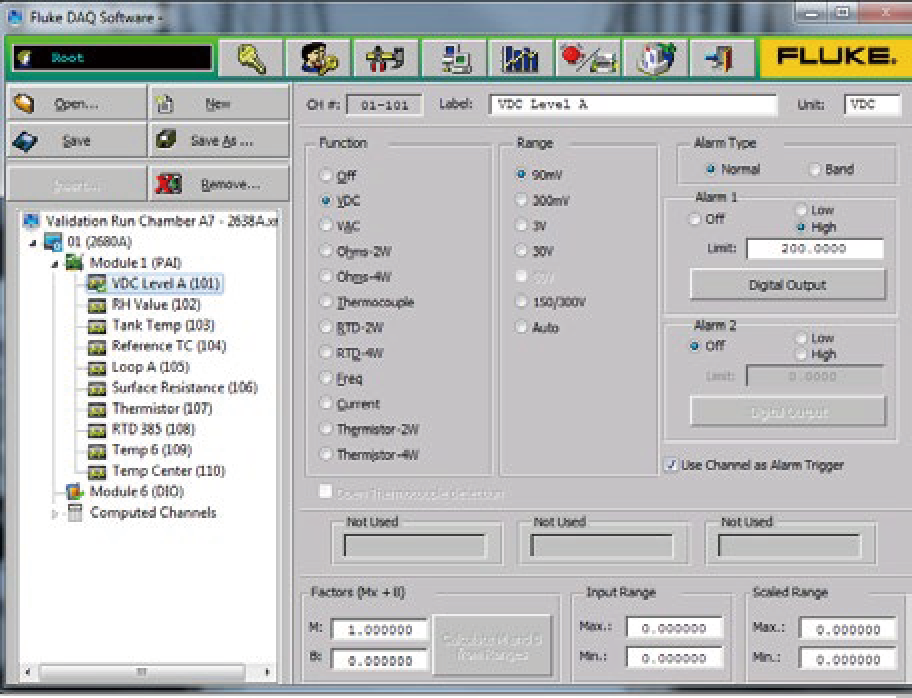Screen dimensions: 912x698
Task: Click the scrollbar right arrow in tree panel
Action: [x=267, y=672]
